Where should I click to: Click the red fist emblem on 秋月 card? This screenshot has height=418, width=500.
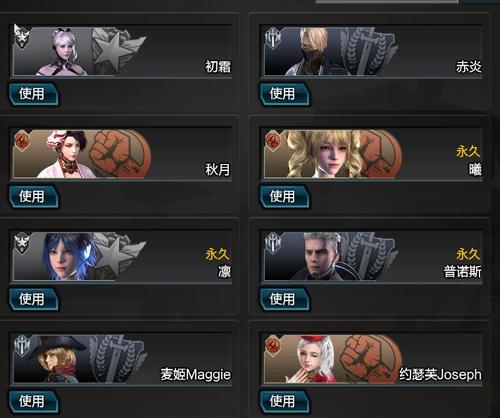click(121, 154)
